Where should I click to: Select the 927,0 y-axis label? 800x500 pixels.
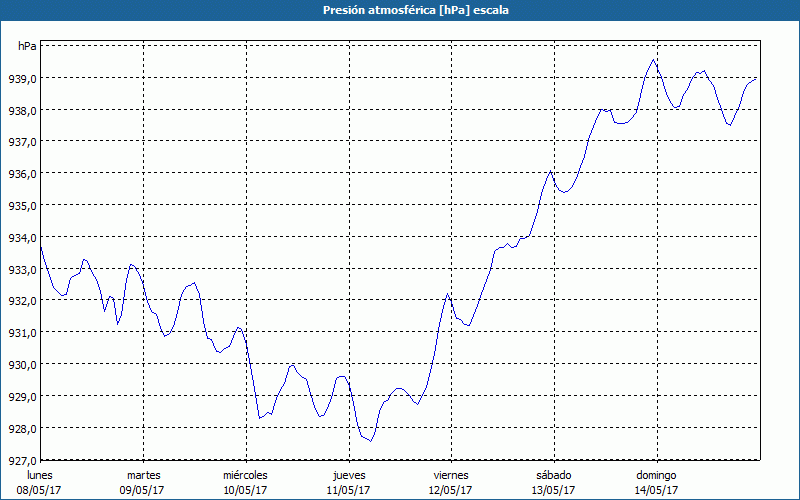pos(22,460)
